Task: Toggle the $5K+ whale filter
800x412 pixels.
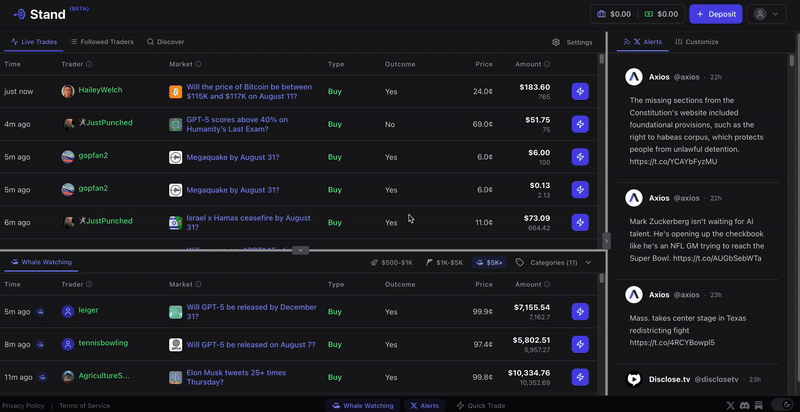Action: point(489,263)
